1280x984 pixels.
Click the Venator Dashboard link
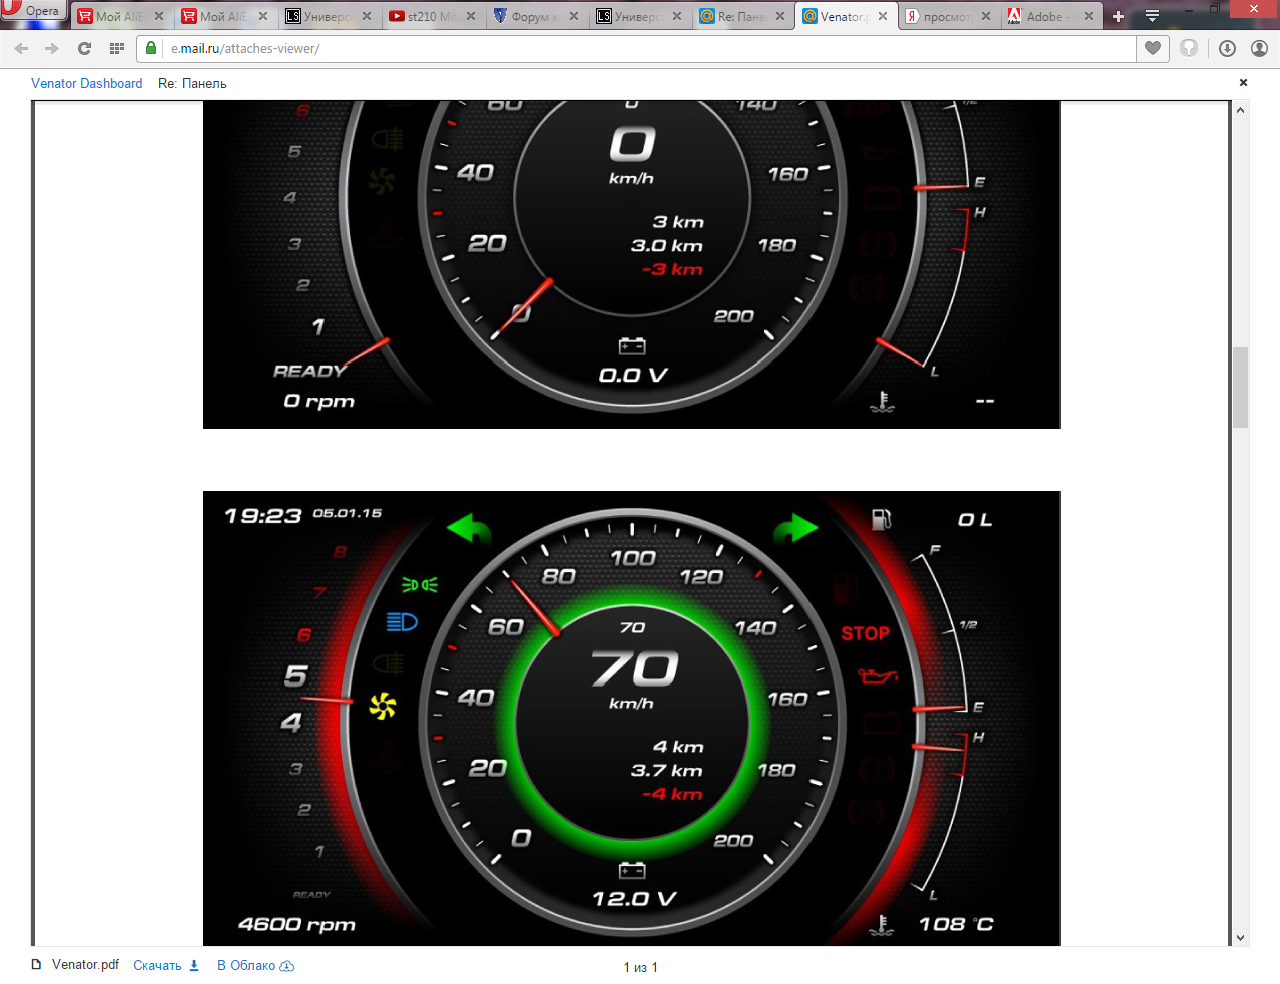tap(86, 83)
